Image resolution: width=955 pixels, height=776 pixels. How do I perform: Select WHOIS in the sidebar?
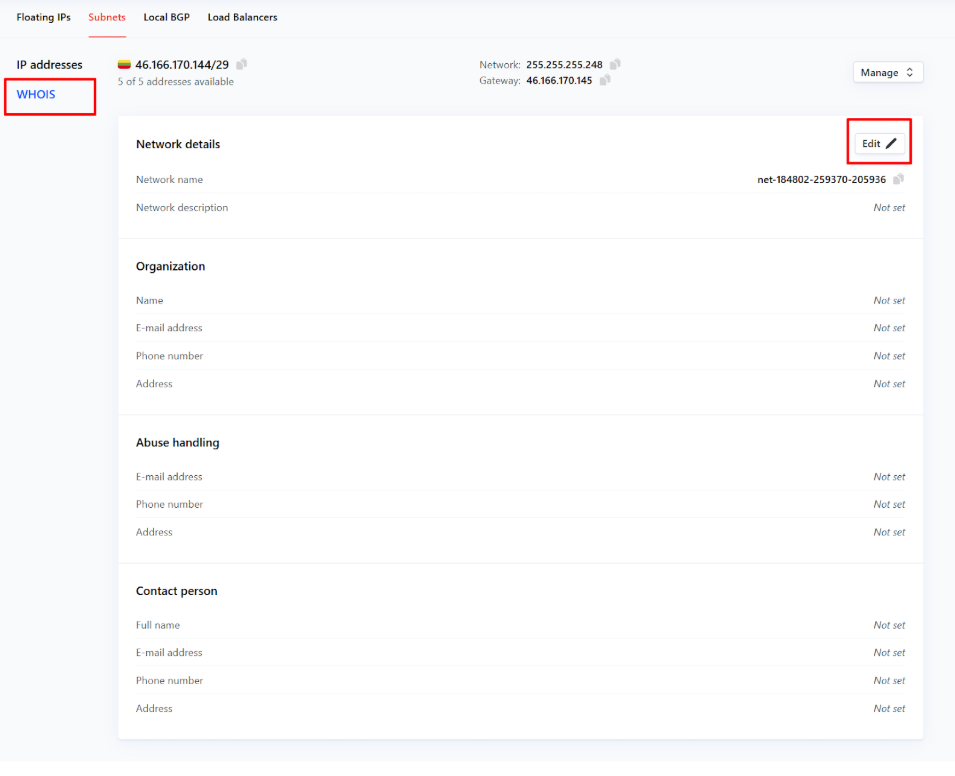(36, 95)
